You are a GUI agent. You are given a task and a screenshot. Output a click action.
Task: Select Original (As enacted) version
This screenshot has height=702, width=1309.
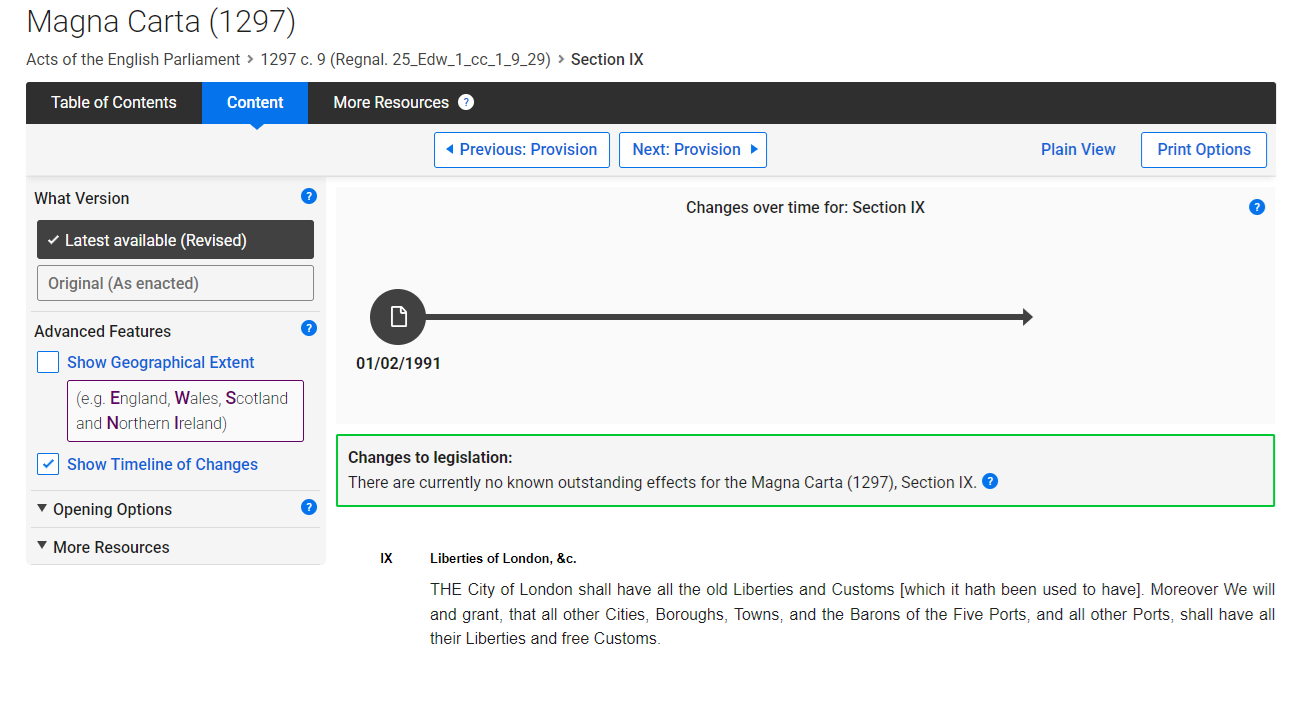tap(175, 283)
